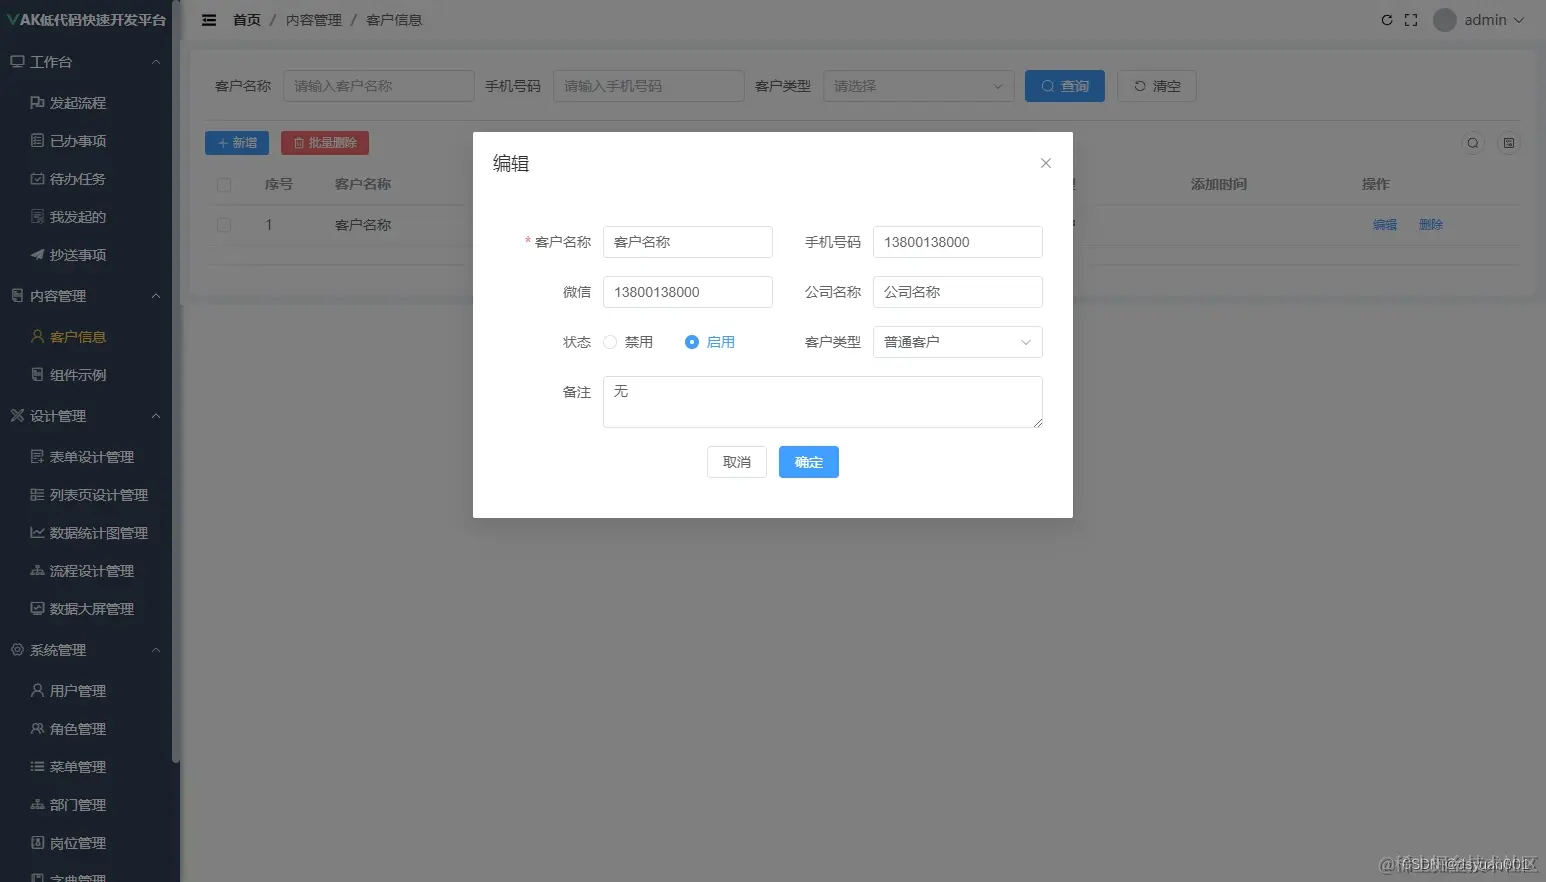Select the 启用 status radio button
Viewport: 1546px width, 882px height.
coord(692,342)
